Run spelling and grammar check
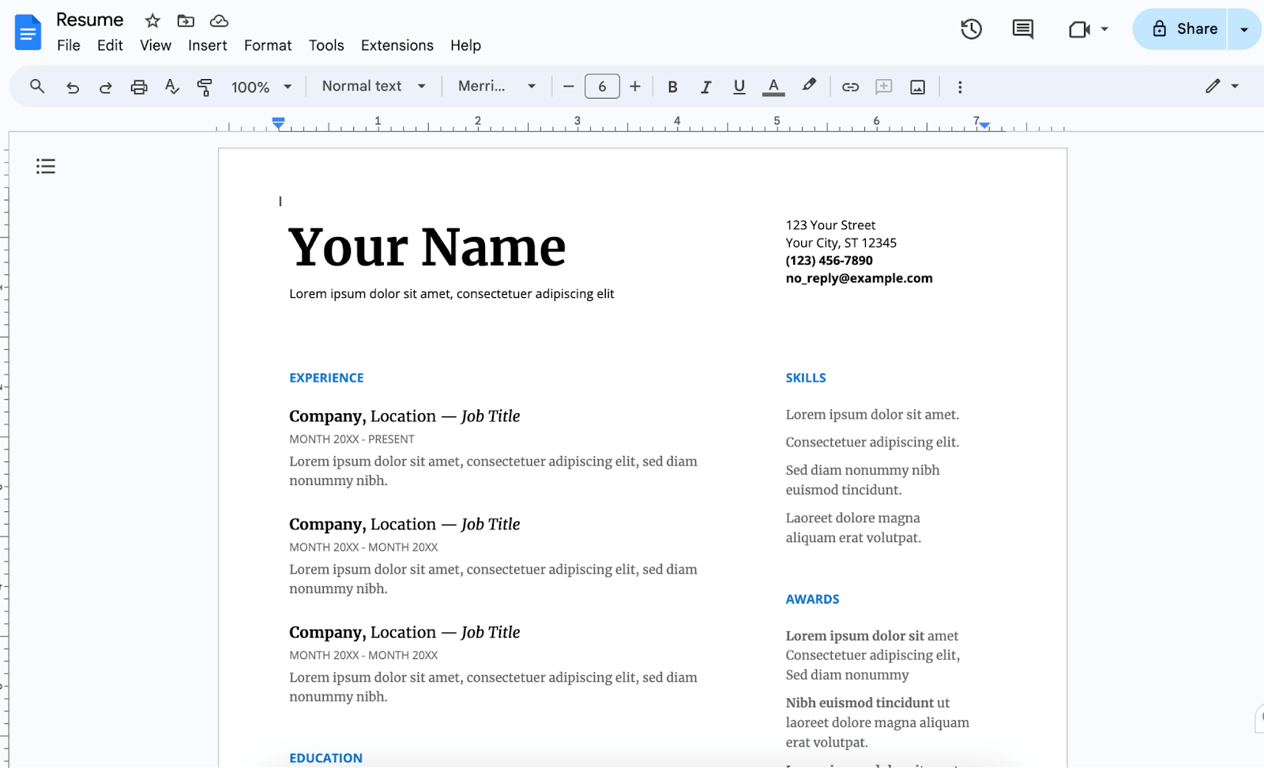The height and width of the screenshot is (768, 1264). click(172, 87)
